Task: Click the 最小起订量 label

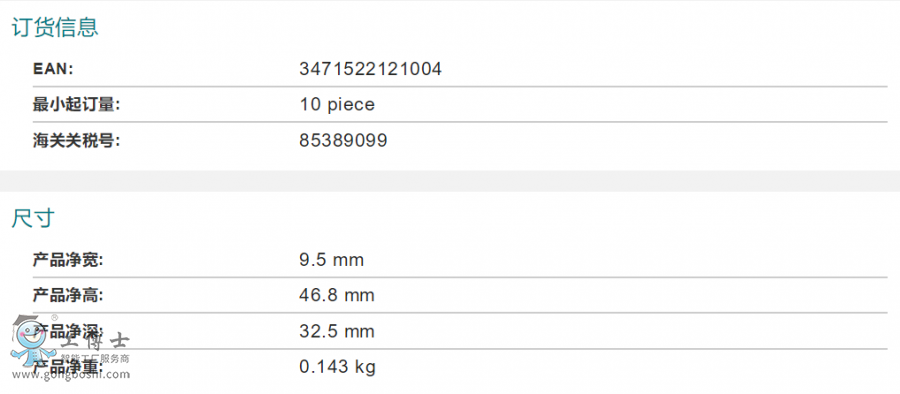Action: tap(77, 105)
